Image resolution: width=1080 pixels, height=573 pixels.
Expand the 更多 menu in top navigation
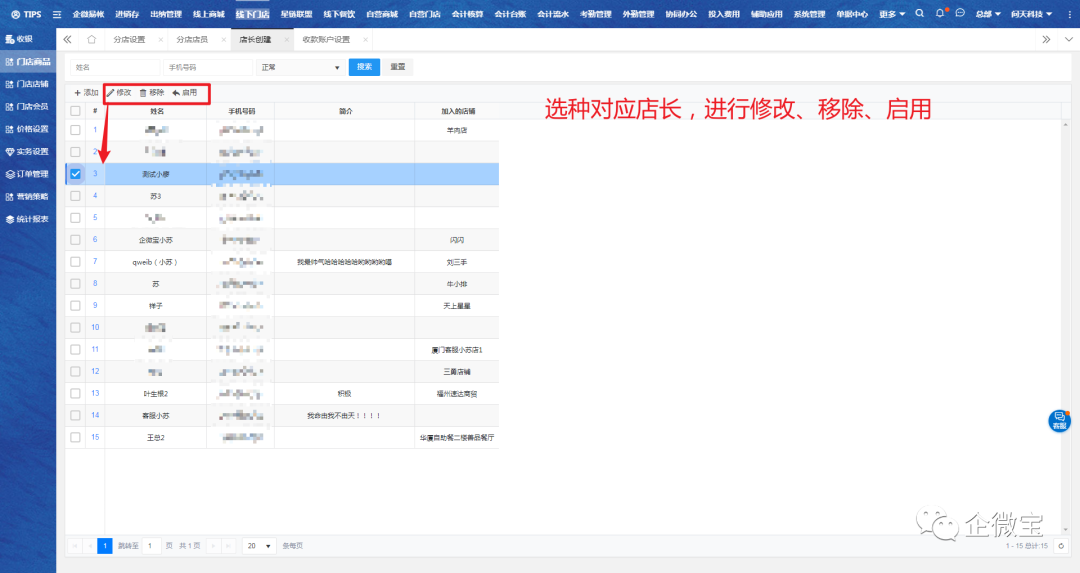pos(892,14)
